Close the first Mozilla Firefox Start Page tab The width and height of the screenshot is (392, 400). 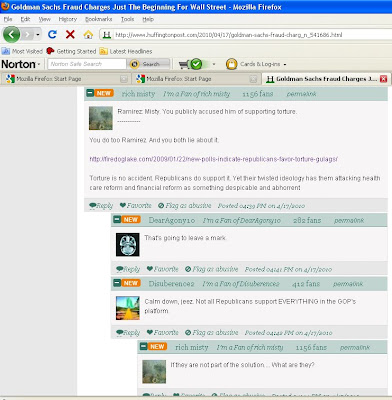(x=124, y=79)
